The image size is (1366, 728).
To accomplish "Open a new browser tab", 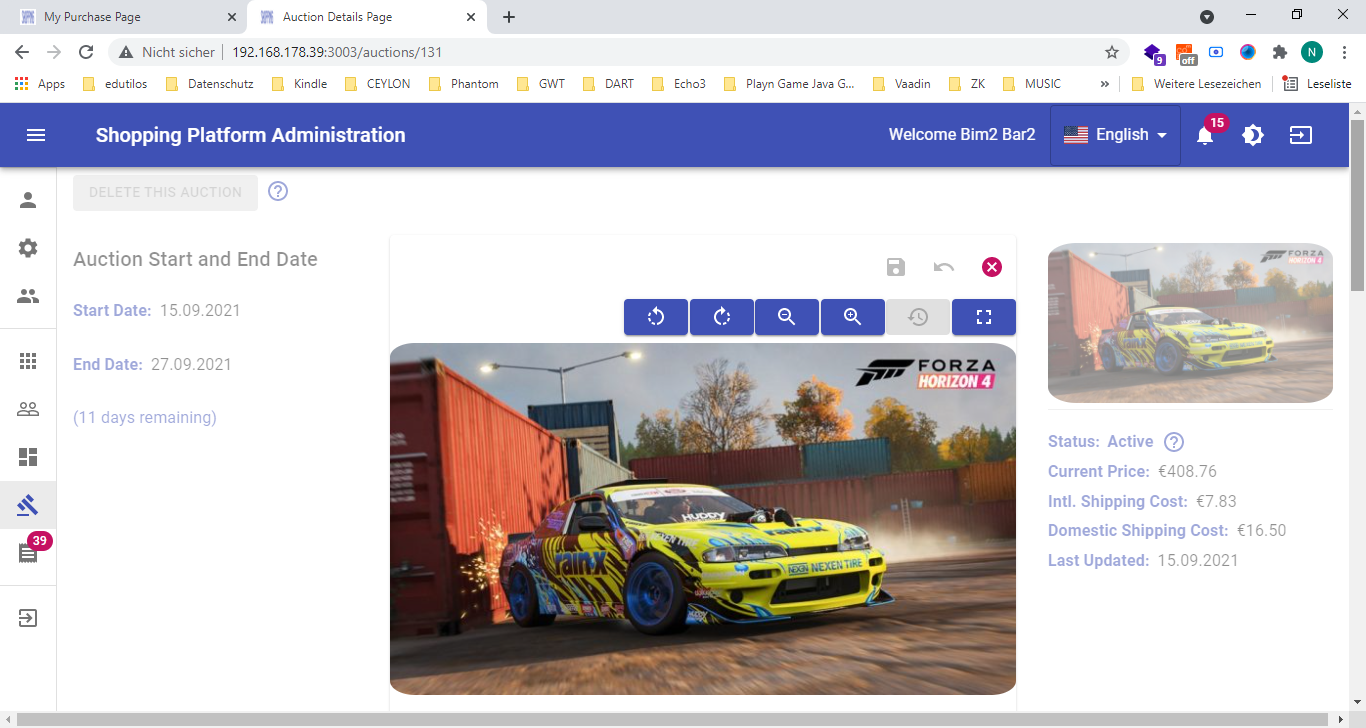I will pos(509,17).
